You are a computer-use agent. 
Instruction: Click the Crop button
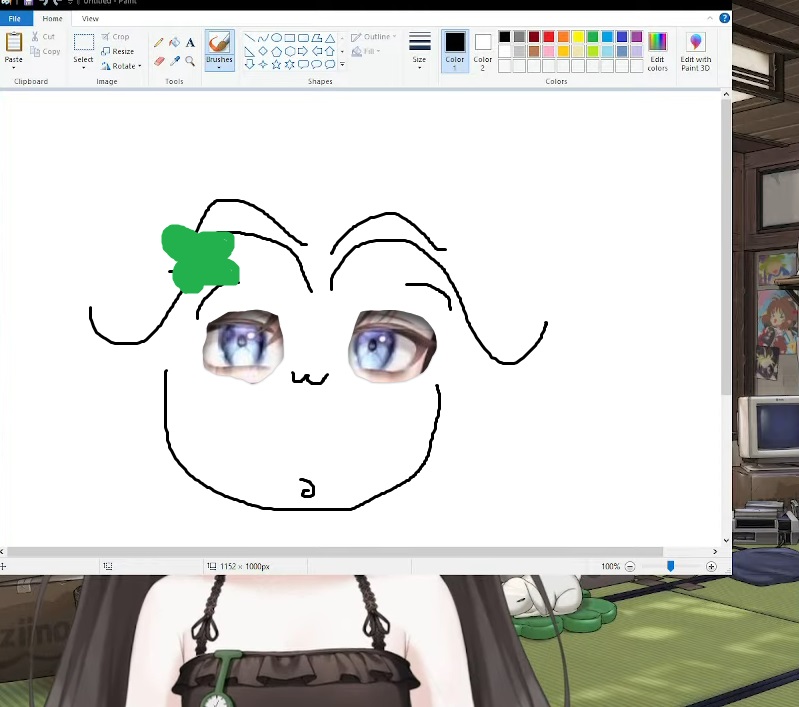click(x=115, y=37)
